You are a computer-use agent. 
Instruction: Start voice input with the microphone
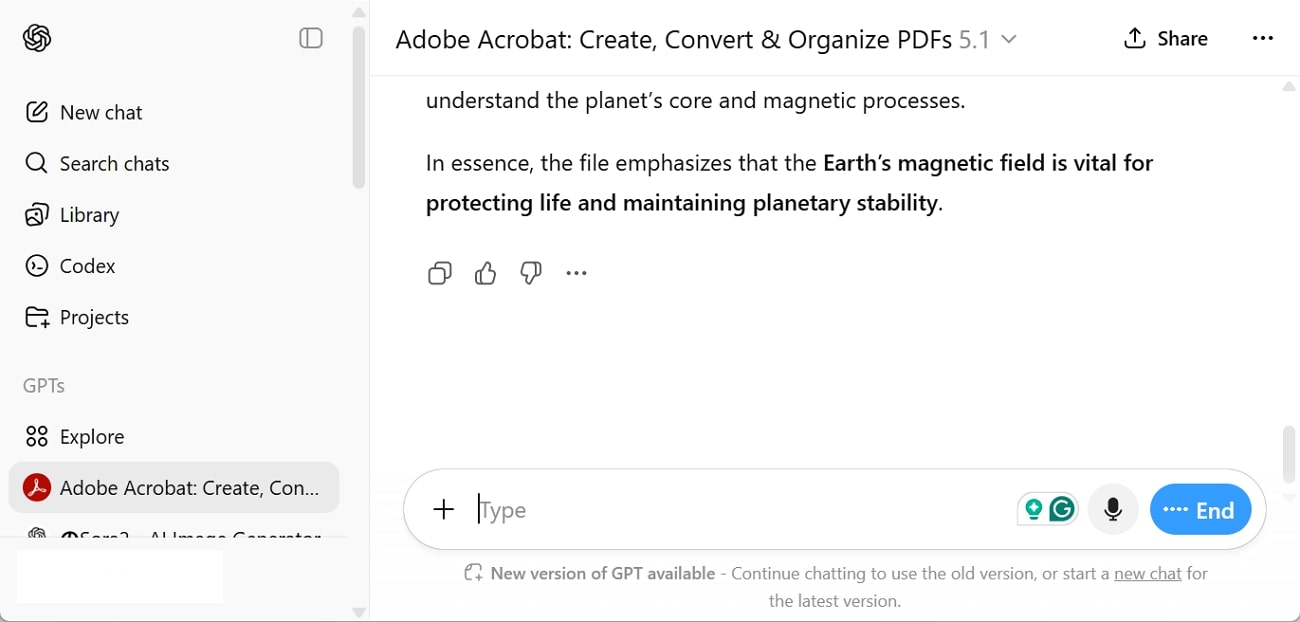(x=1113, y=509)
